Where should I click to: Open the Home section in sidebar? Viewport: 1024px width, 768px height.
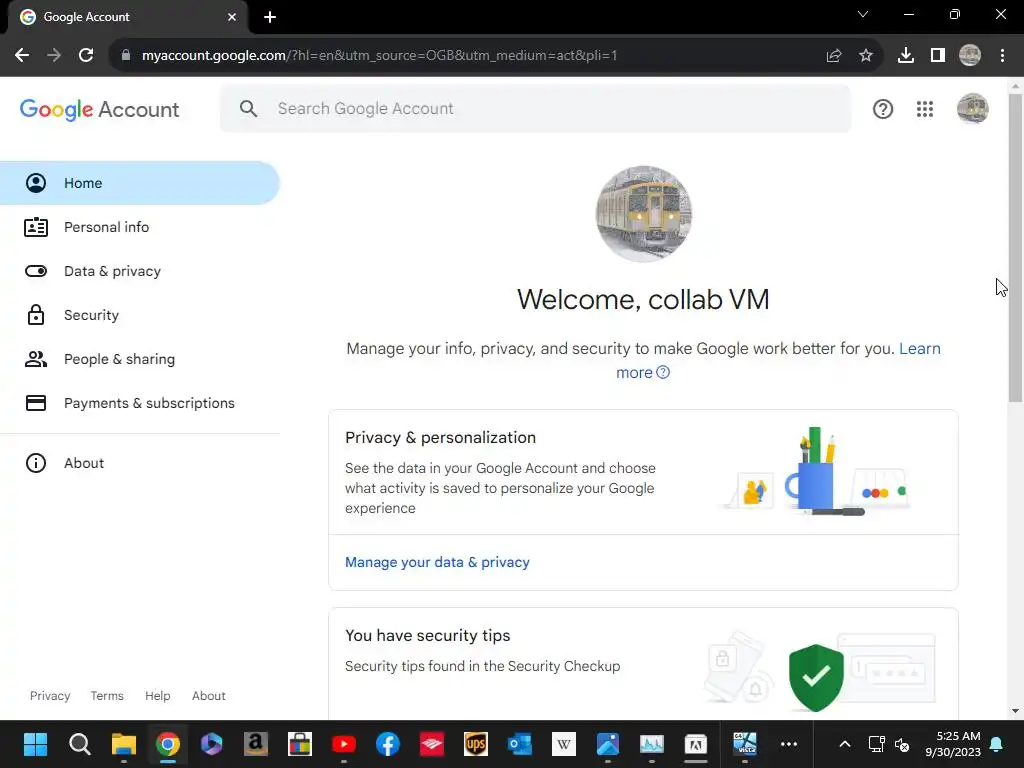139,183
